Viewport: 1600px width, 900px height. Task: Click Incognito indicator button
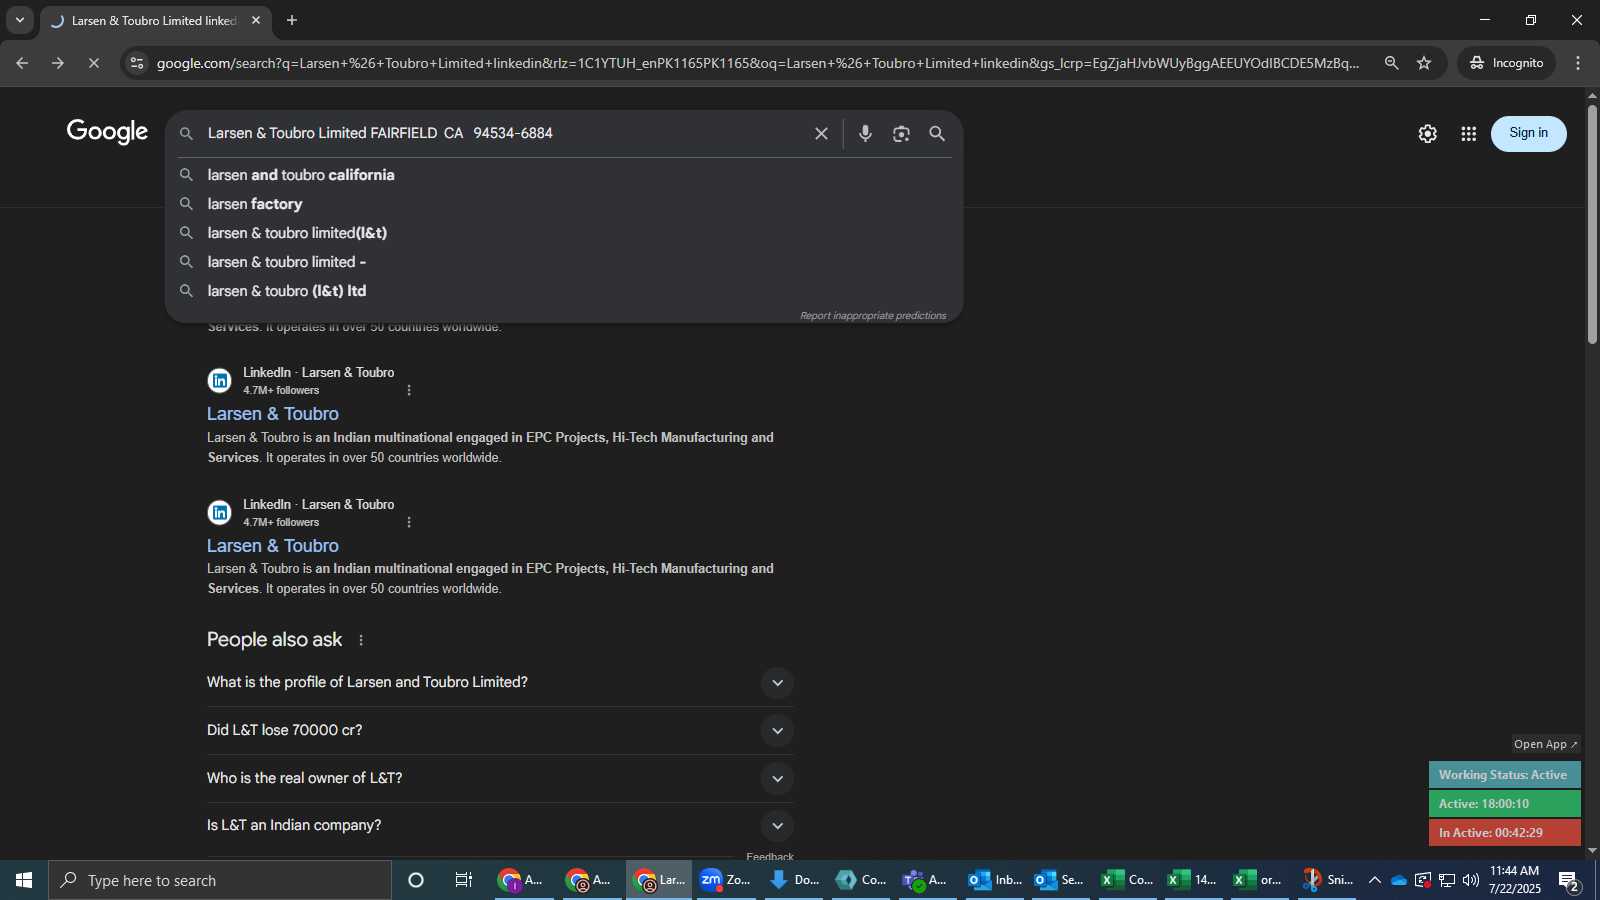[1506, 63]
